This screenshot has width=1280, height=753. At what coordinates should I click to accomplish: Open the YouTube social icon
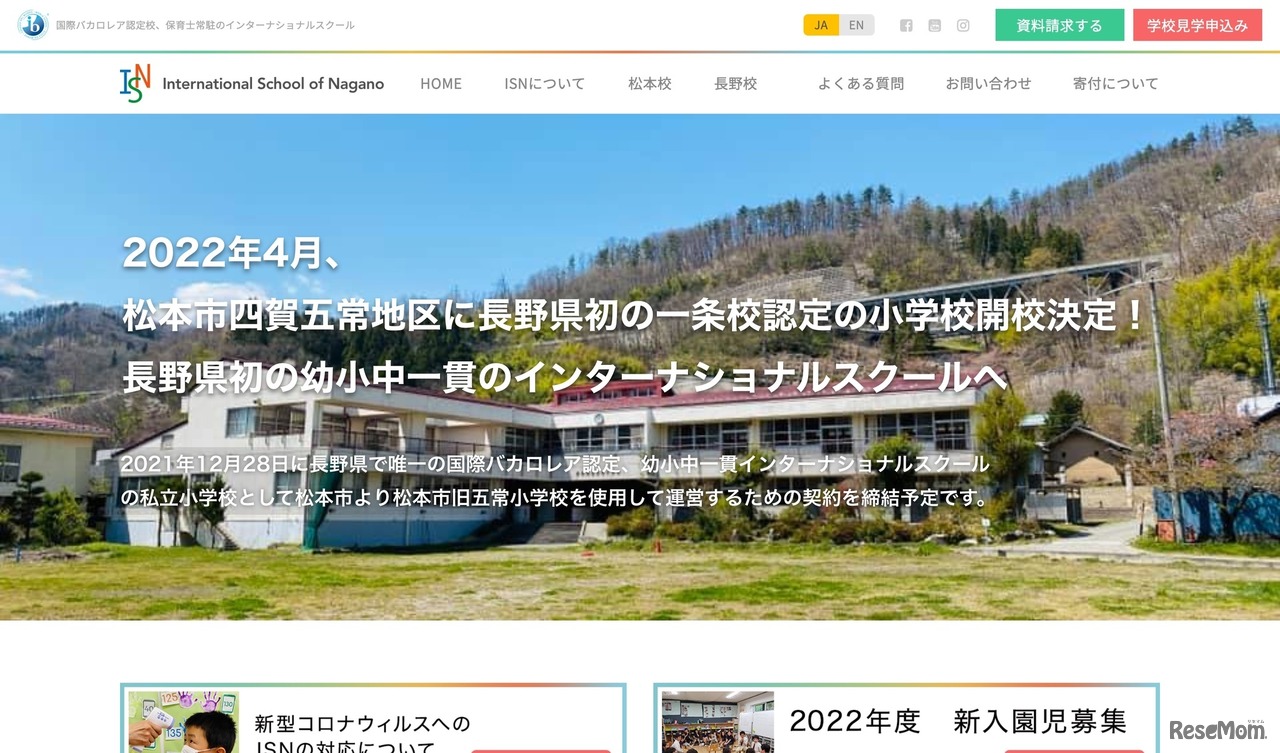click(934, 26)
